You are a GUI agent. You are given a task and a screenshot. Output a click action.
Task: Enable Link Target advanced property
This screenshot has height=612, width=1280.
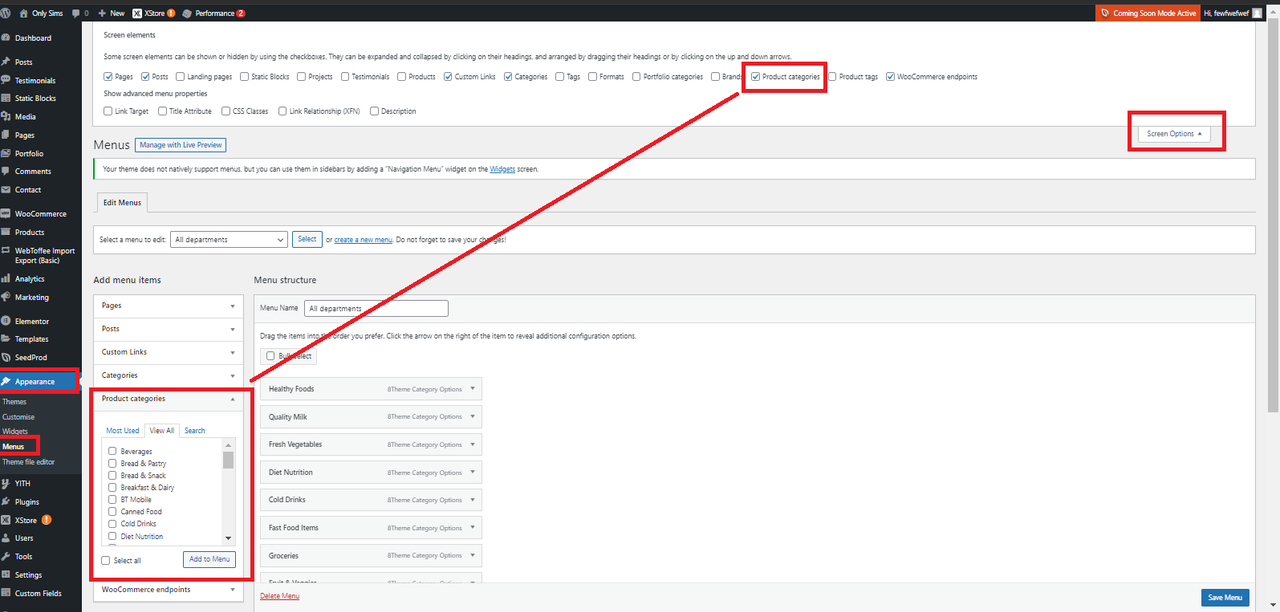coord(108,111)
